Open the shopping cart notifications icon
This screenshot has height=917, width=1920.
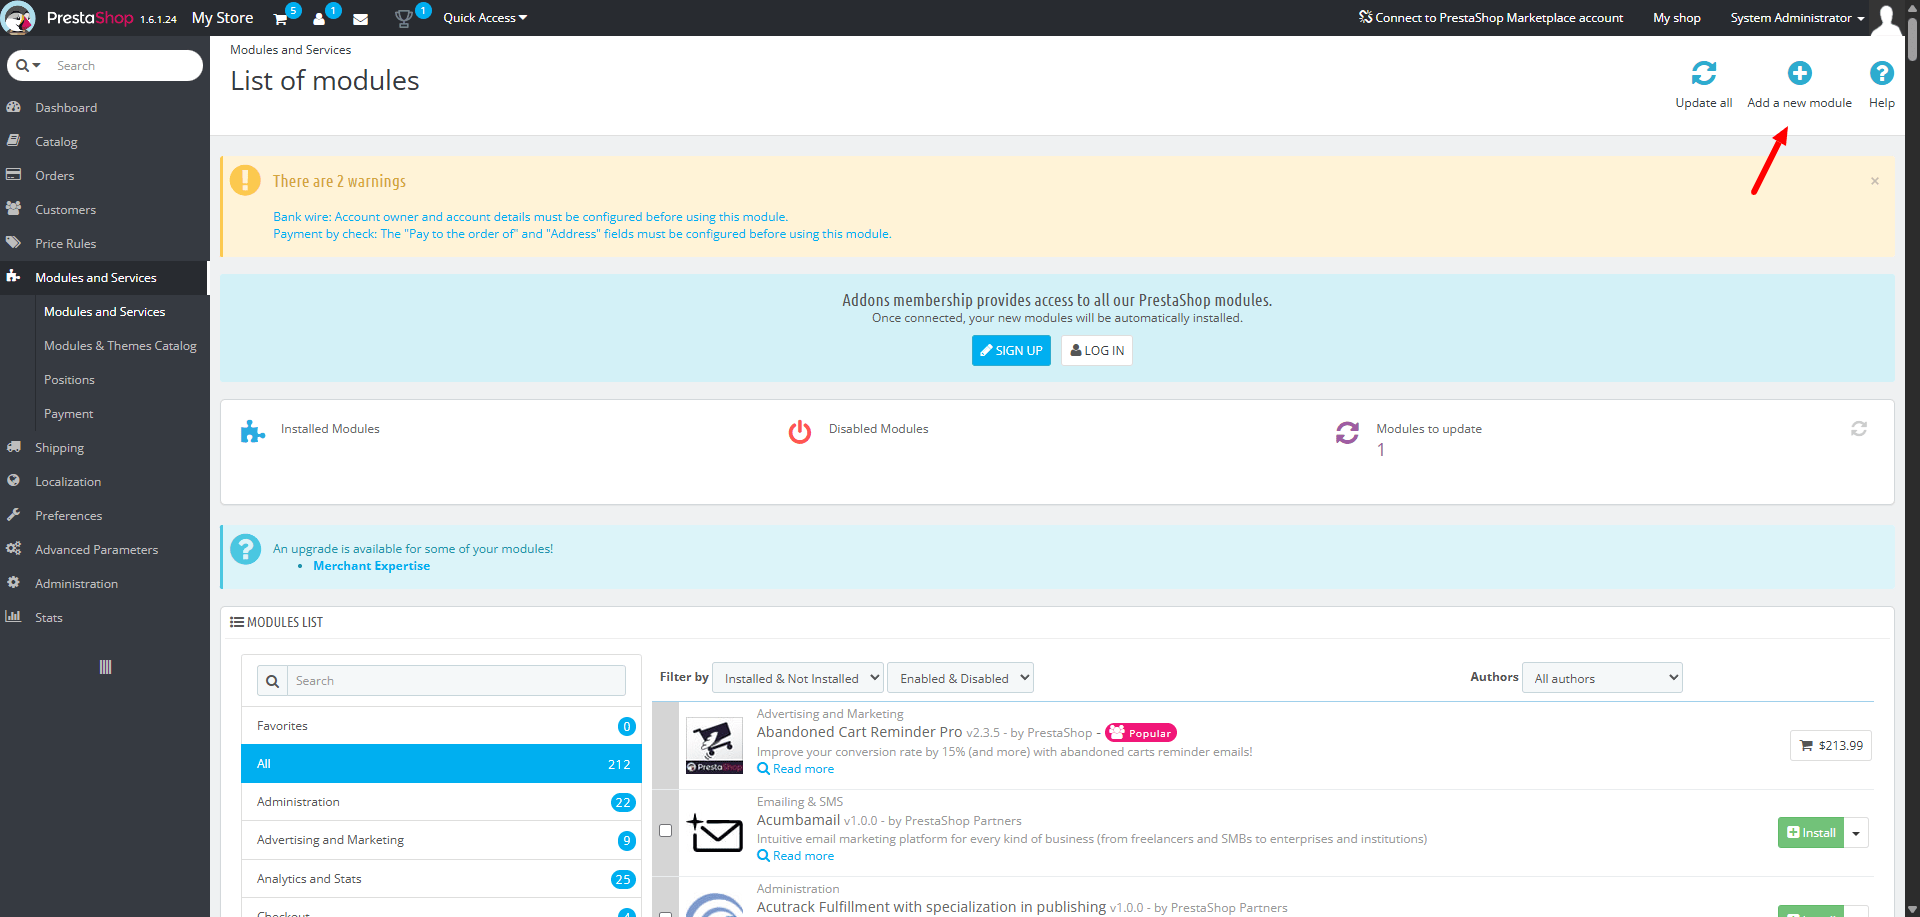click(x=281, y=19)
